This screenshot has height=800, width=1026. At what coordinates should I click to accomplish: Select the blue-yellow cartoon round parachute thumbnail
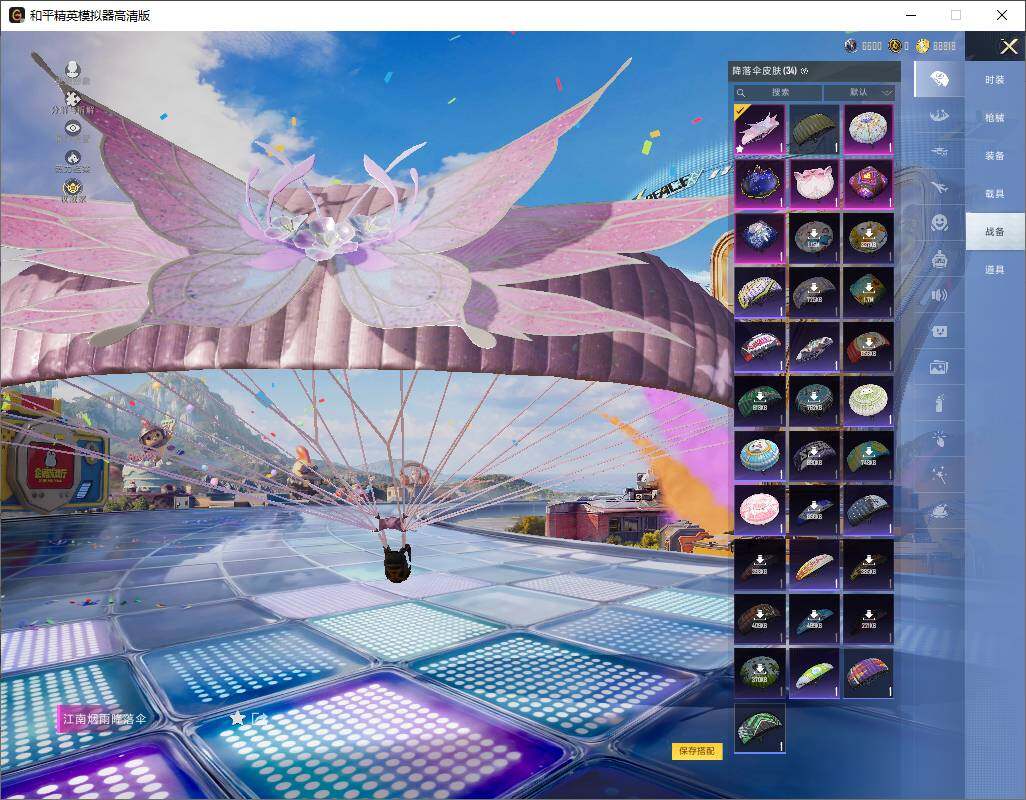tap(760, 455)
